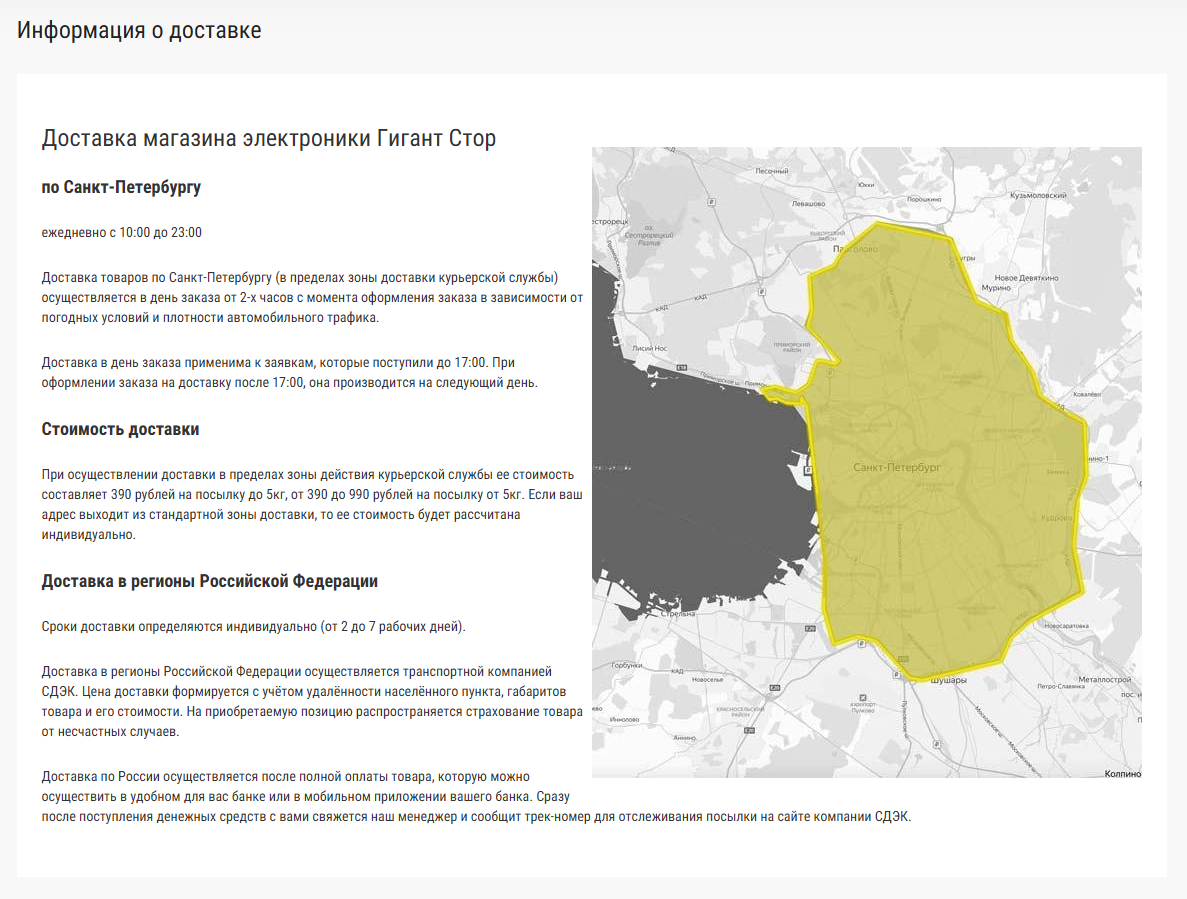The height and width of the screenshot is (899, 1187).
Task: Click paragraph starting 'Доставка в день заказа применима'
Action: coord(289,372)
